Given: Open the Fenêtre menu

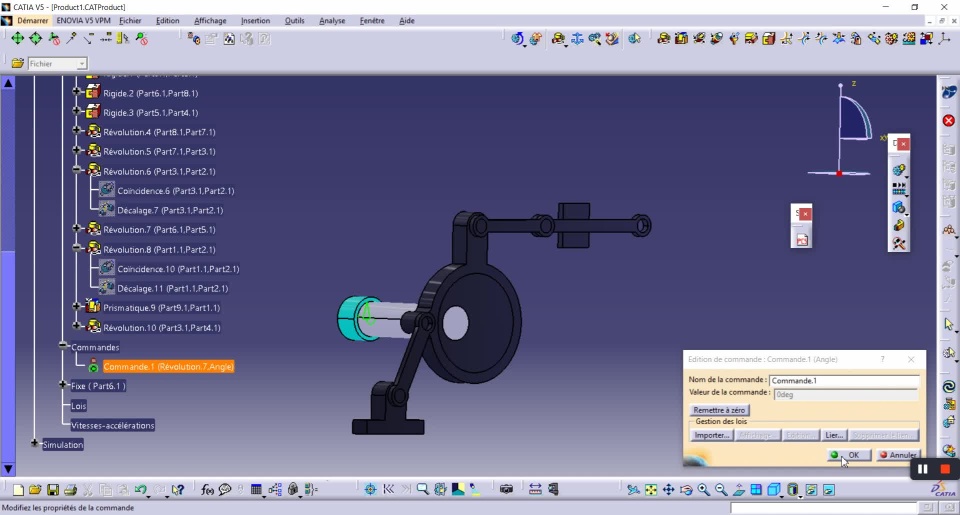Looking at the screenshot, I should tap(372, 20).
